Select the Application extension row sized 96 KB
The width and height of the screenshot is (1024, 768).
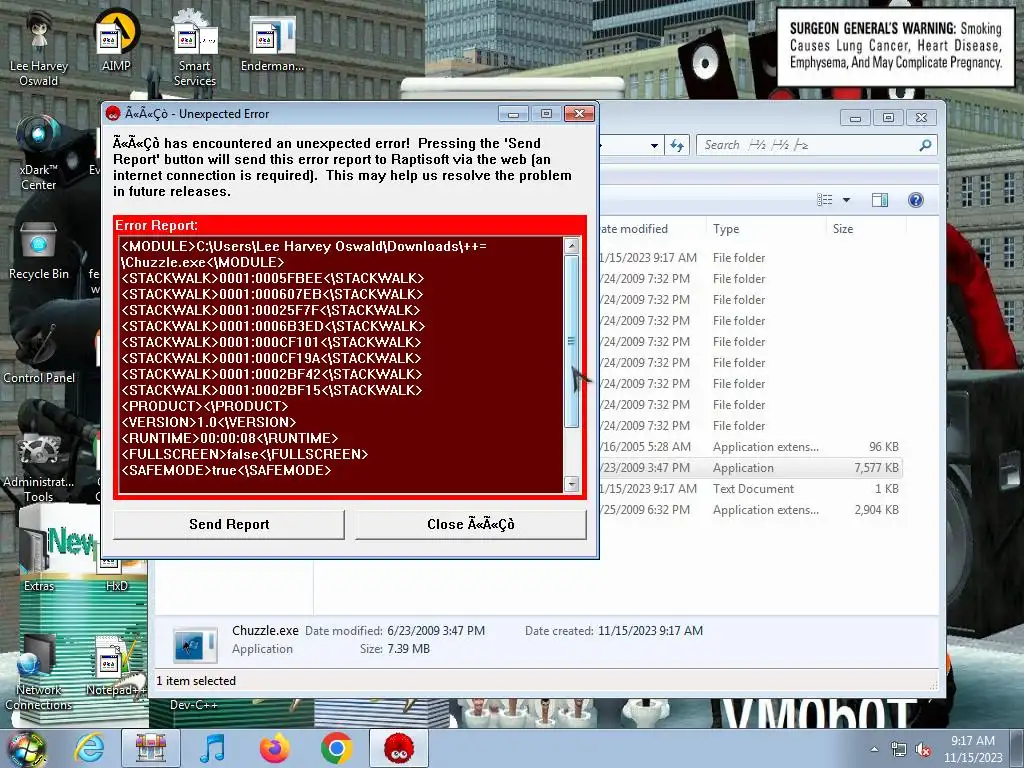751,447
